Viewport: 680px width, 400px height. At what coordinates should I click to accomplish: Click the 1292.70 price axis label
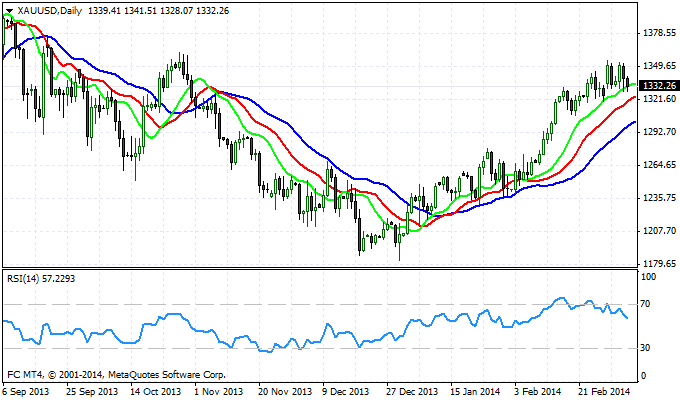[659, 132]
